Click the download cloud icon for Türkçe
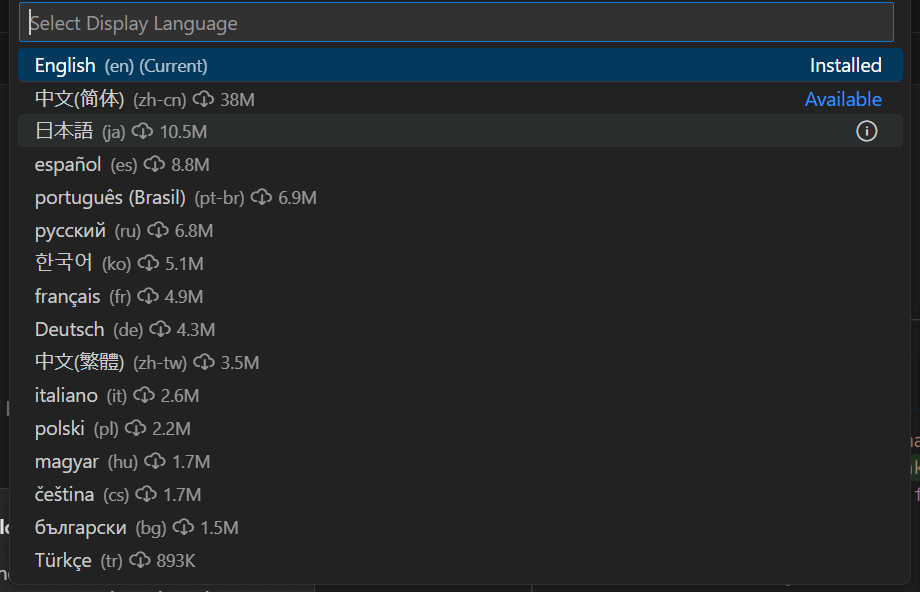 (140, 560)
